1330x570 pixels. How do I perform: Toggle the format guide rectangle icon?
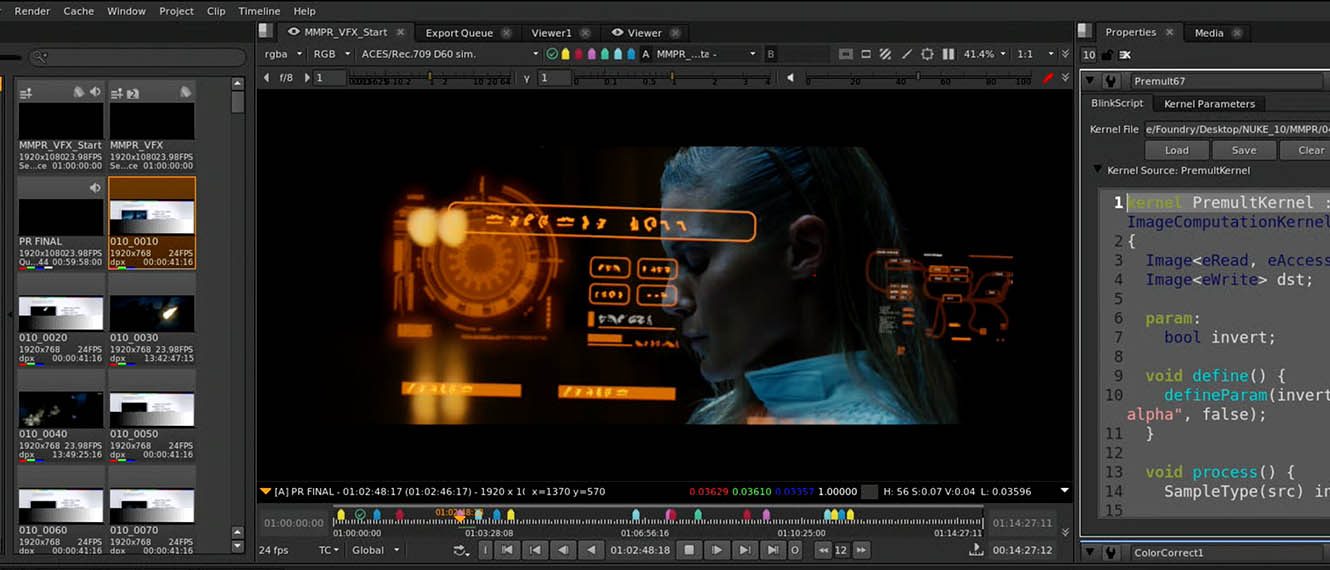click(866, 54)
